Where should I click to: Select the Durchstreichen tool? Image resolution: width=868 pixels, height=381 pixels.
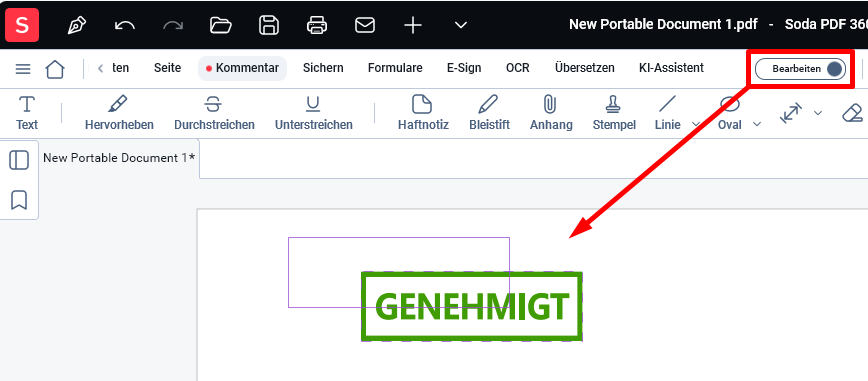(x=214, y=113)
